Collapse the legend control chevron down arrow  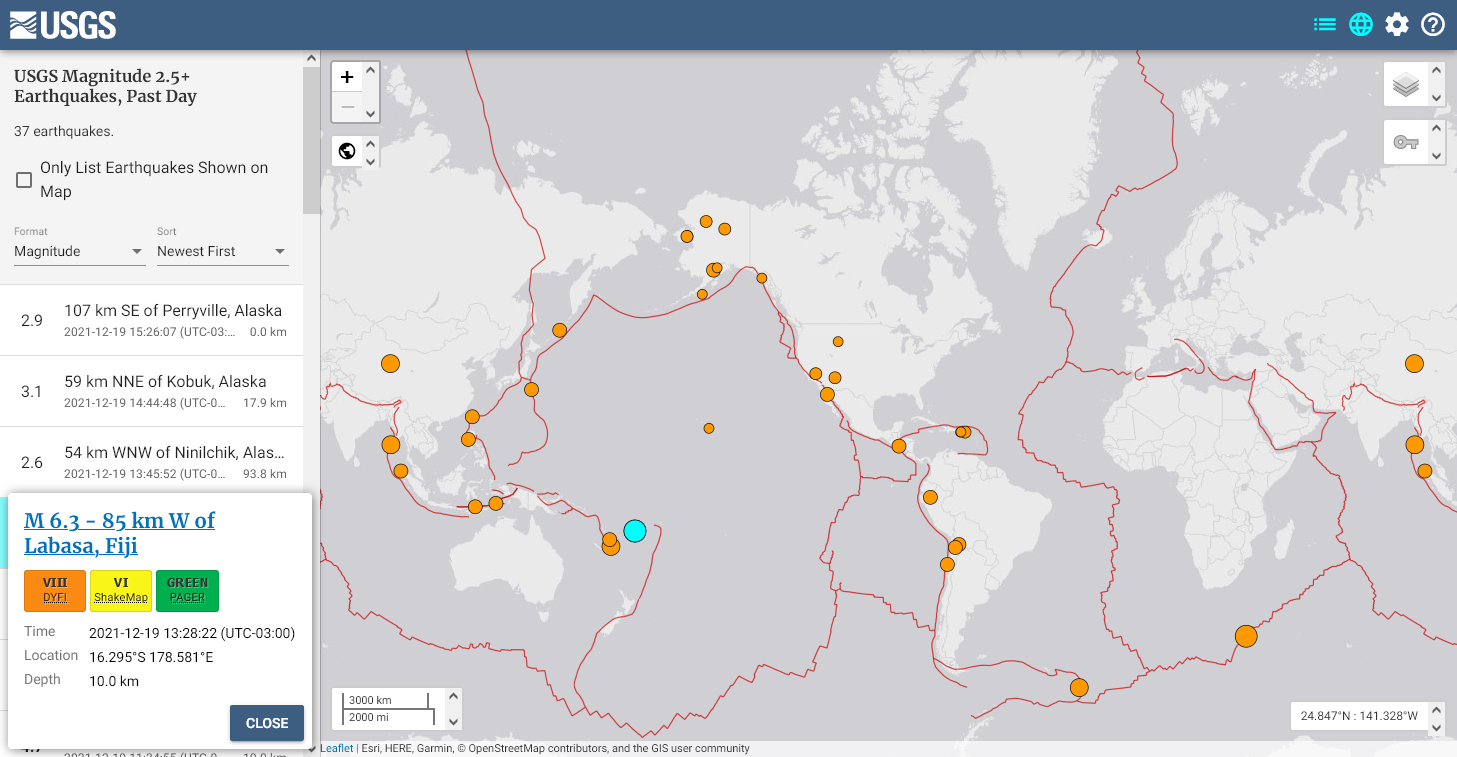point(1437,156)
